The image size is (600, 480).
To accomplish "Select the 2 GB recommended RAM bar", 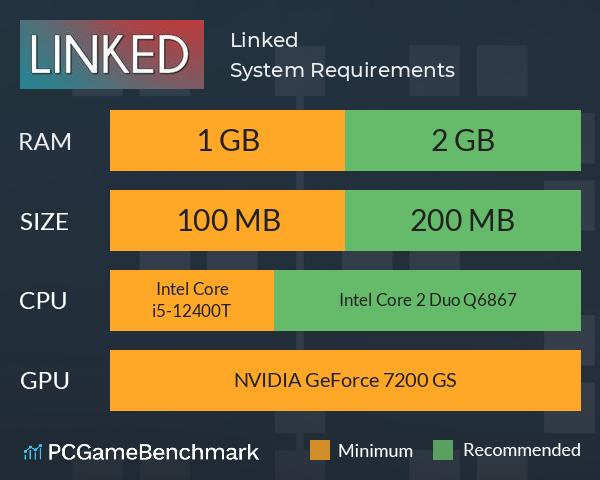I will tap(463, 140).
